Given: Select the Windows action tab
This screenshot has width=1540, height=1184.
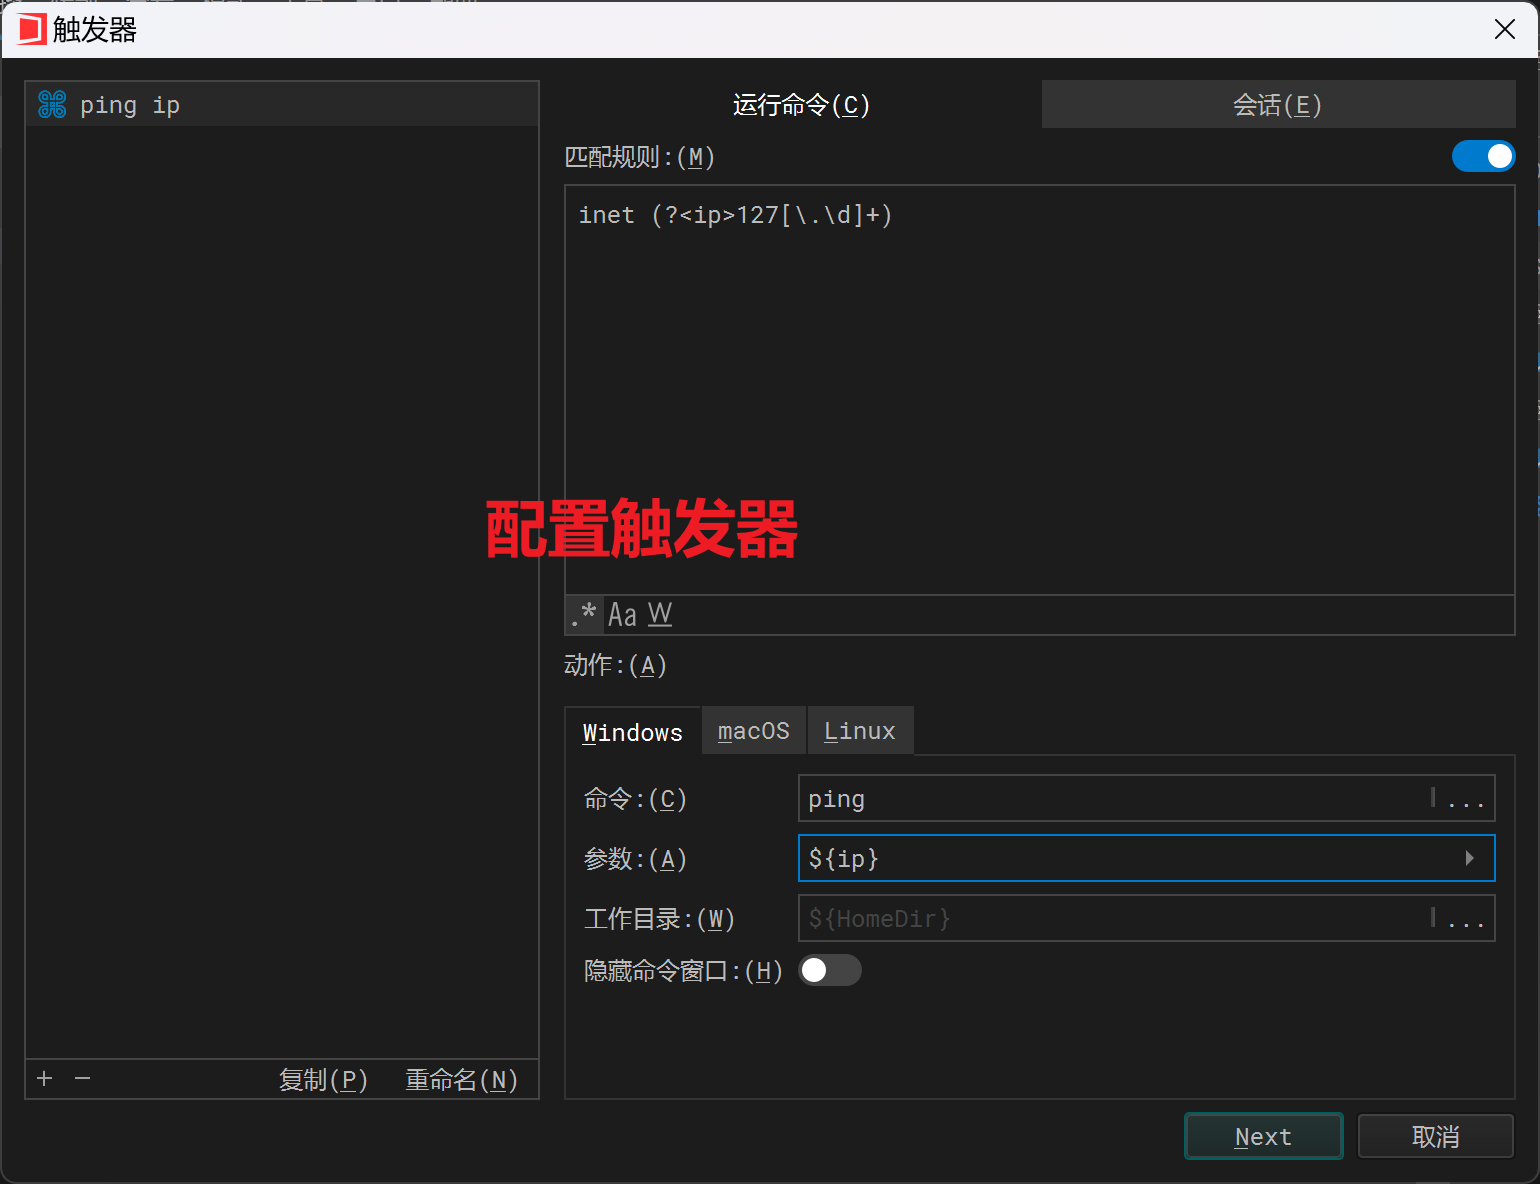Looking at the screenshot, I should click(x=633, y=732).
